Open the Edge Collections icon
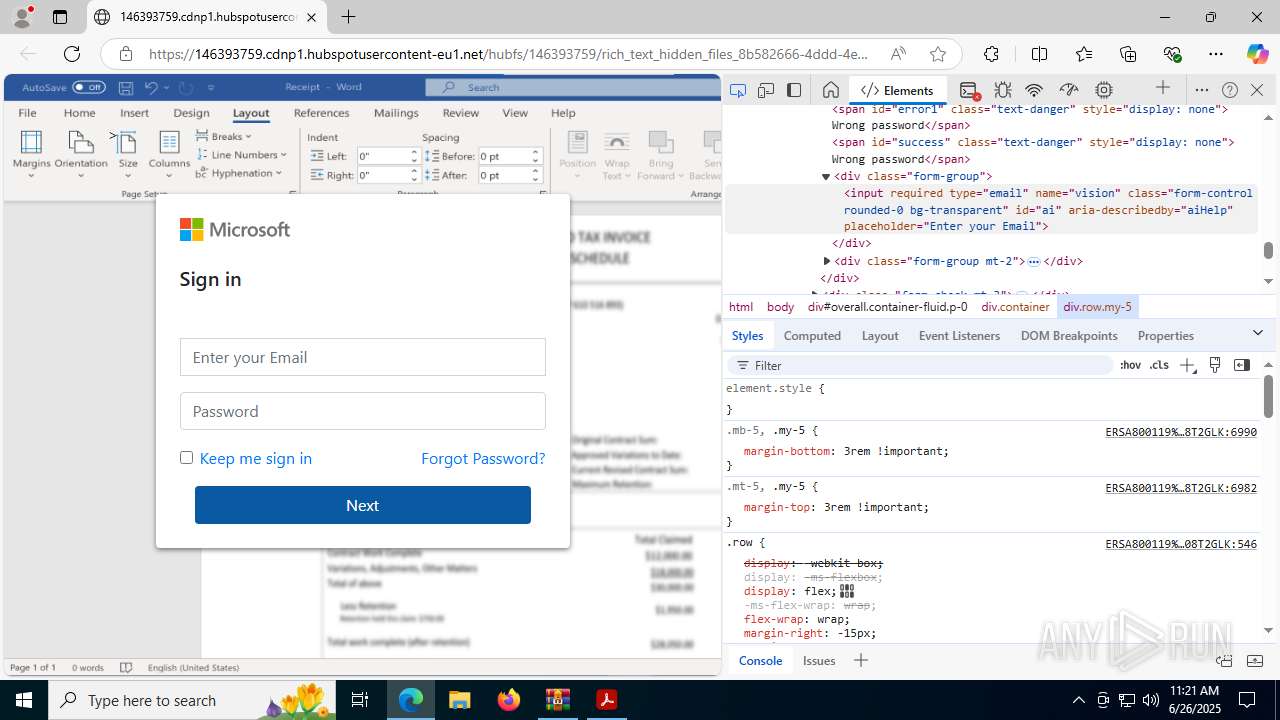The image size is (1280, 720). 1128,54
